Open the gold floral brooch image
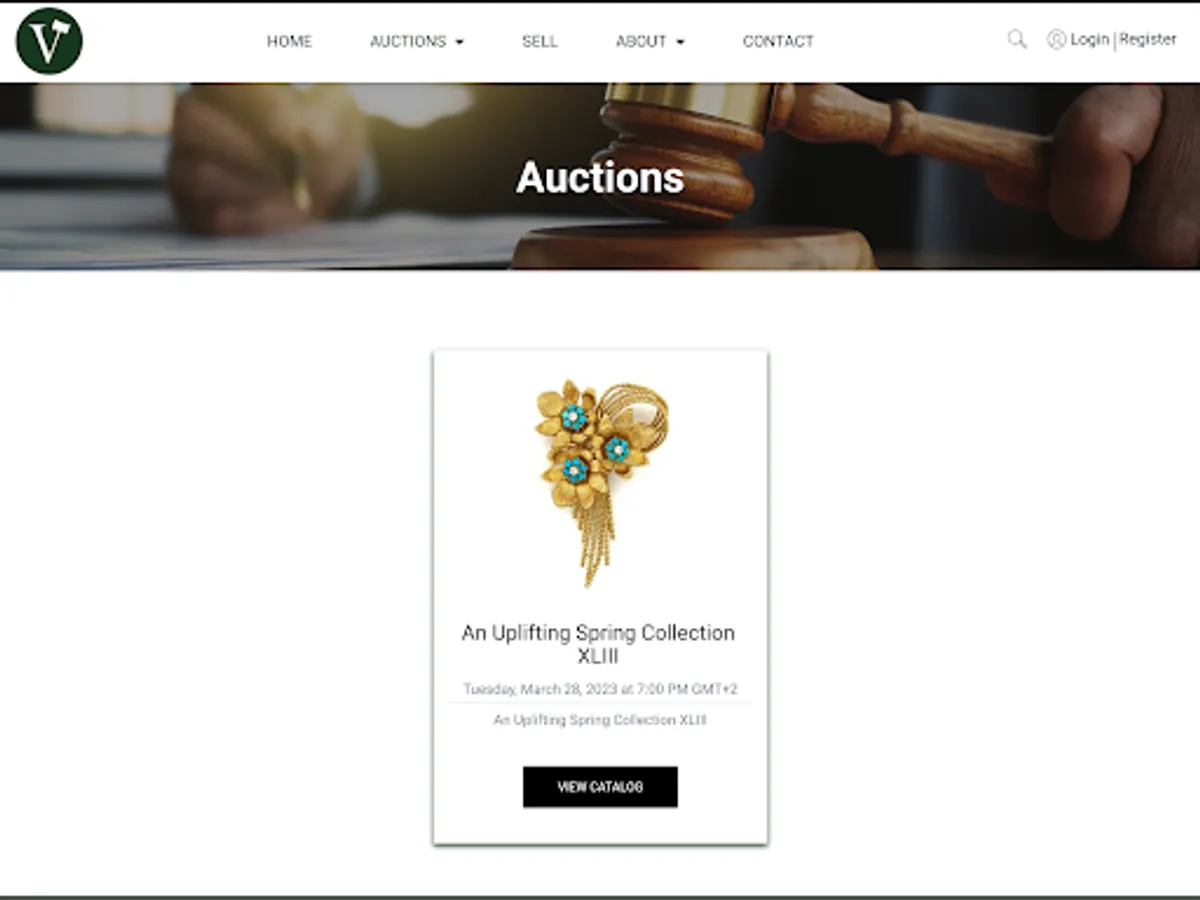The image size is (1200, 900). click(x=601, y=482)
